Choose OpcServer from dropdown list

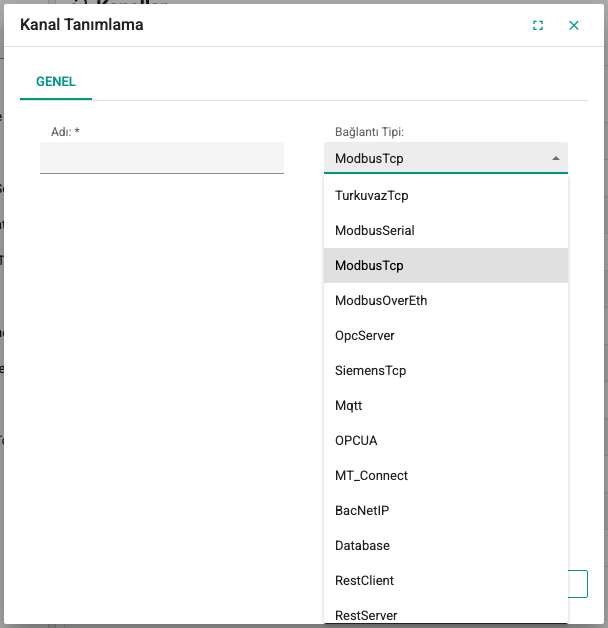pyautogui.click(x=446, y=335)
